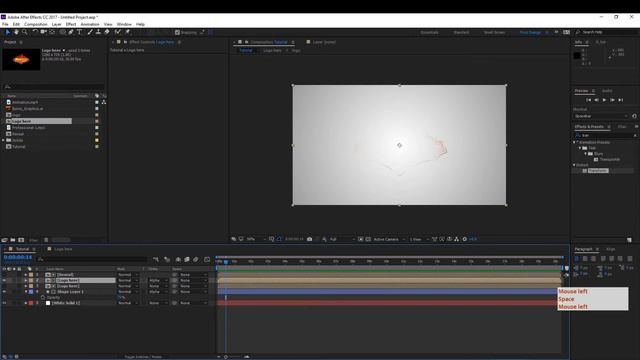
Task: Switch to Logo here timeline tab
Action: click(x=63, y=249)
